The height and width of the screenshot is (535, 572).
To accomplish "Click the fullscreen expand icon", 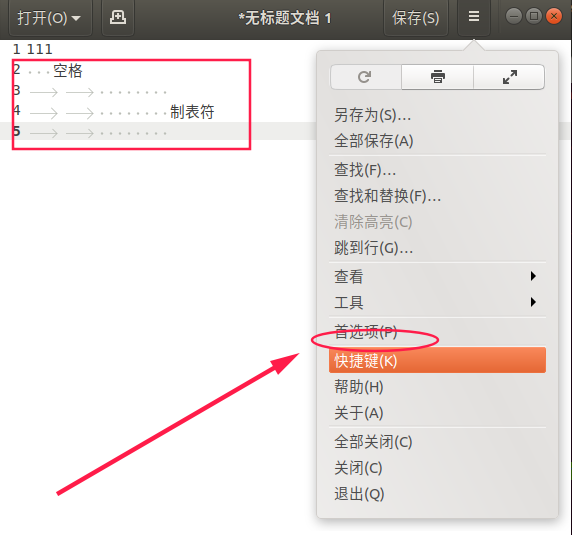I will pos(509,77).
